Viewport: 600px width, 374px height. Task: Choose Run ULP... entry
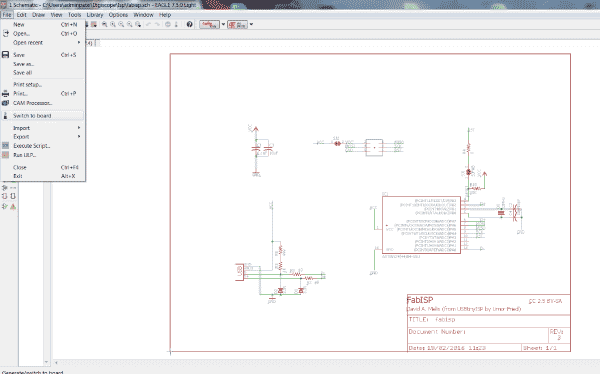[42, 155]
